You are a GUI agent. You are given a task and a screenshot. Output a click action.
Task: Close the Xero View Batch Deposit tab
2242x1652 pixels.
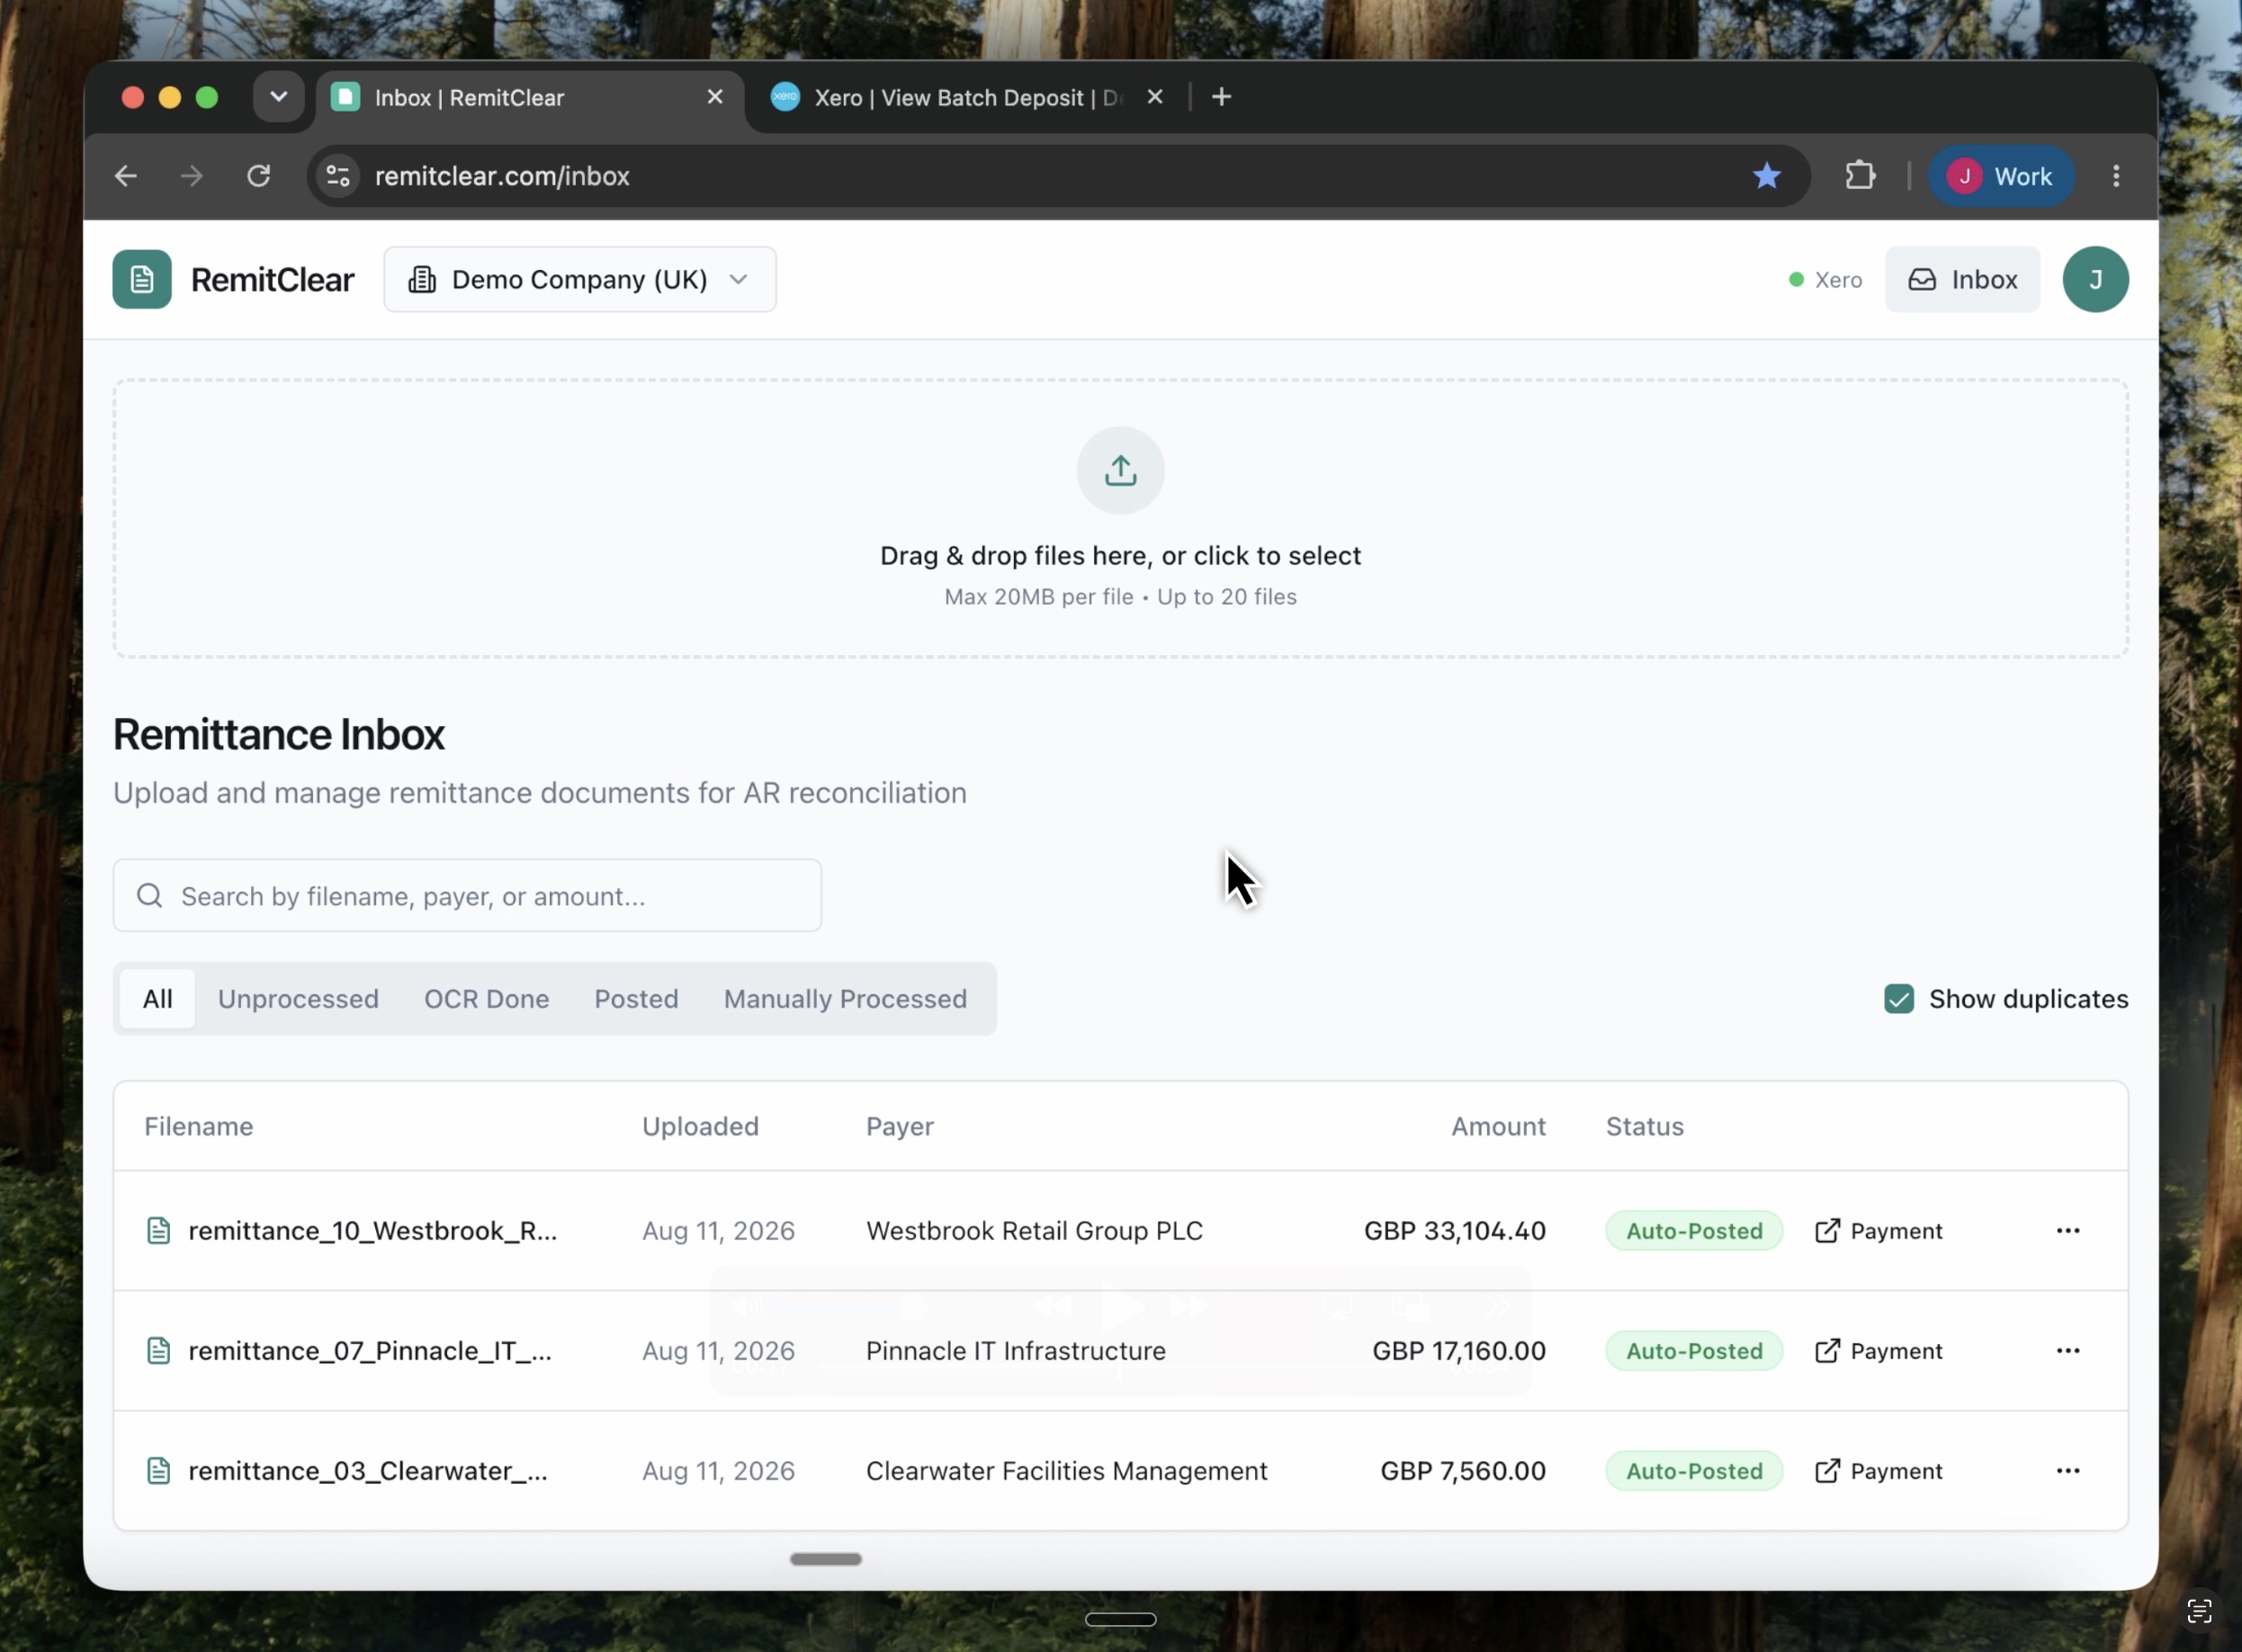pos(1155,97)
